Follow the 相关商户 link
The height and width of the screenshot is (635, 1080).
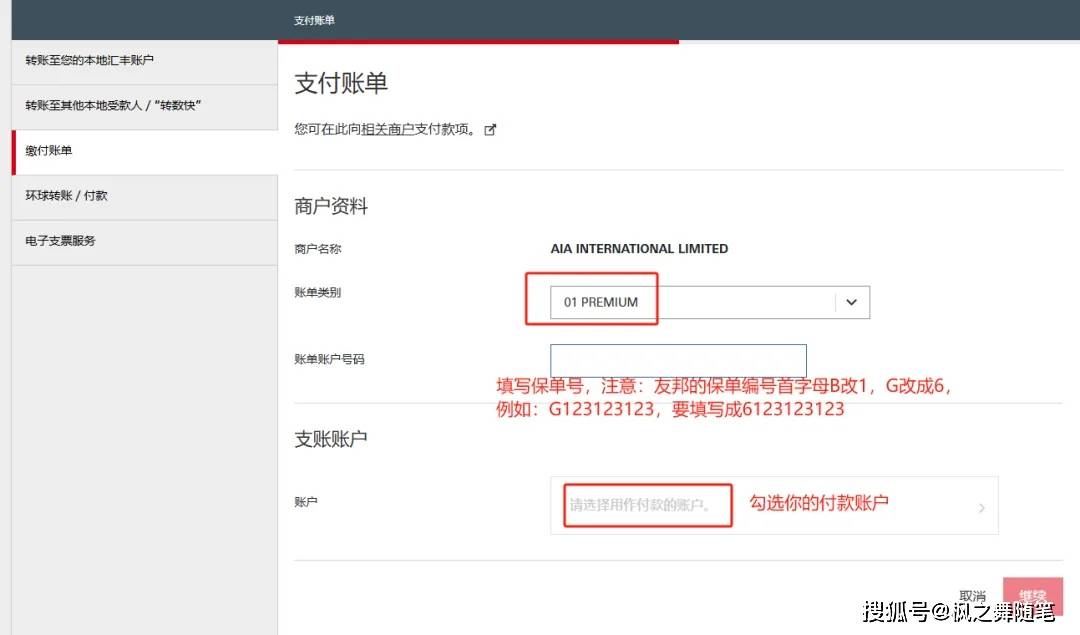[387, 129]
